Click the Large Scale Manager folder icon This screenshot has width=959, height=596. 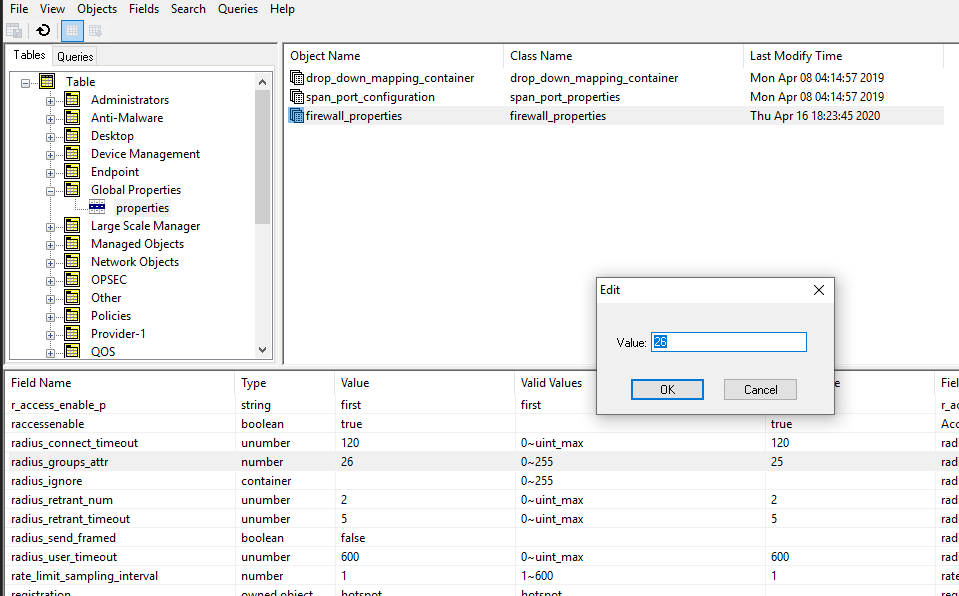tap(72, 225)
